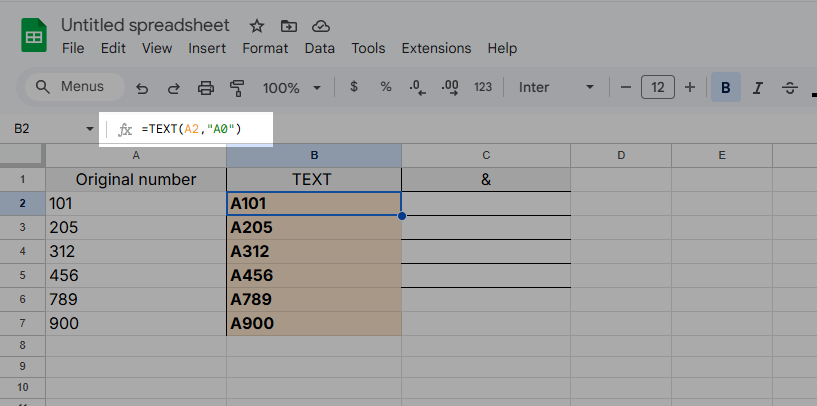The width and height of the screenshot is (817, 406).
Task: Redo the last undone action
Action: tap(174, 88)
